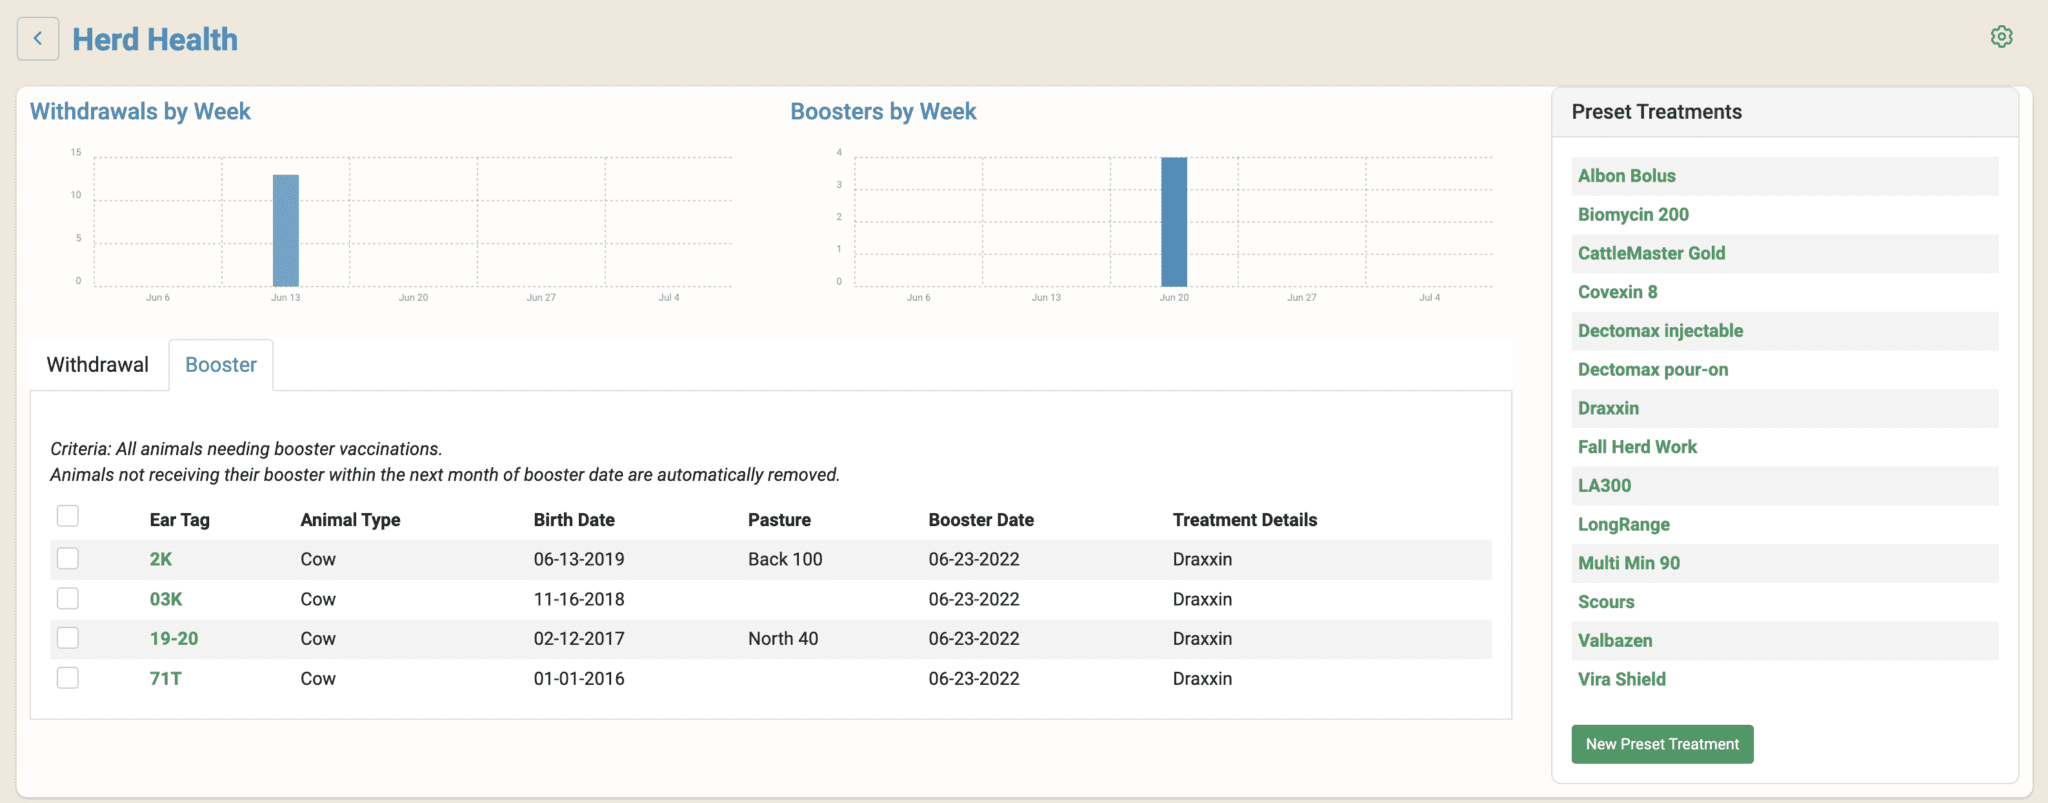Select the Booster tab
This screenshot has width=2048, height=803.
[221, 365]
